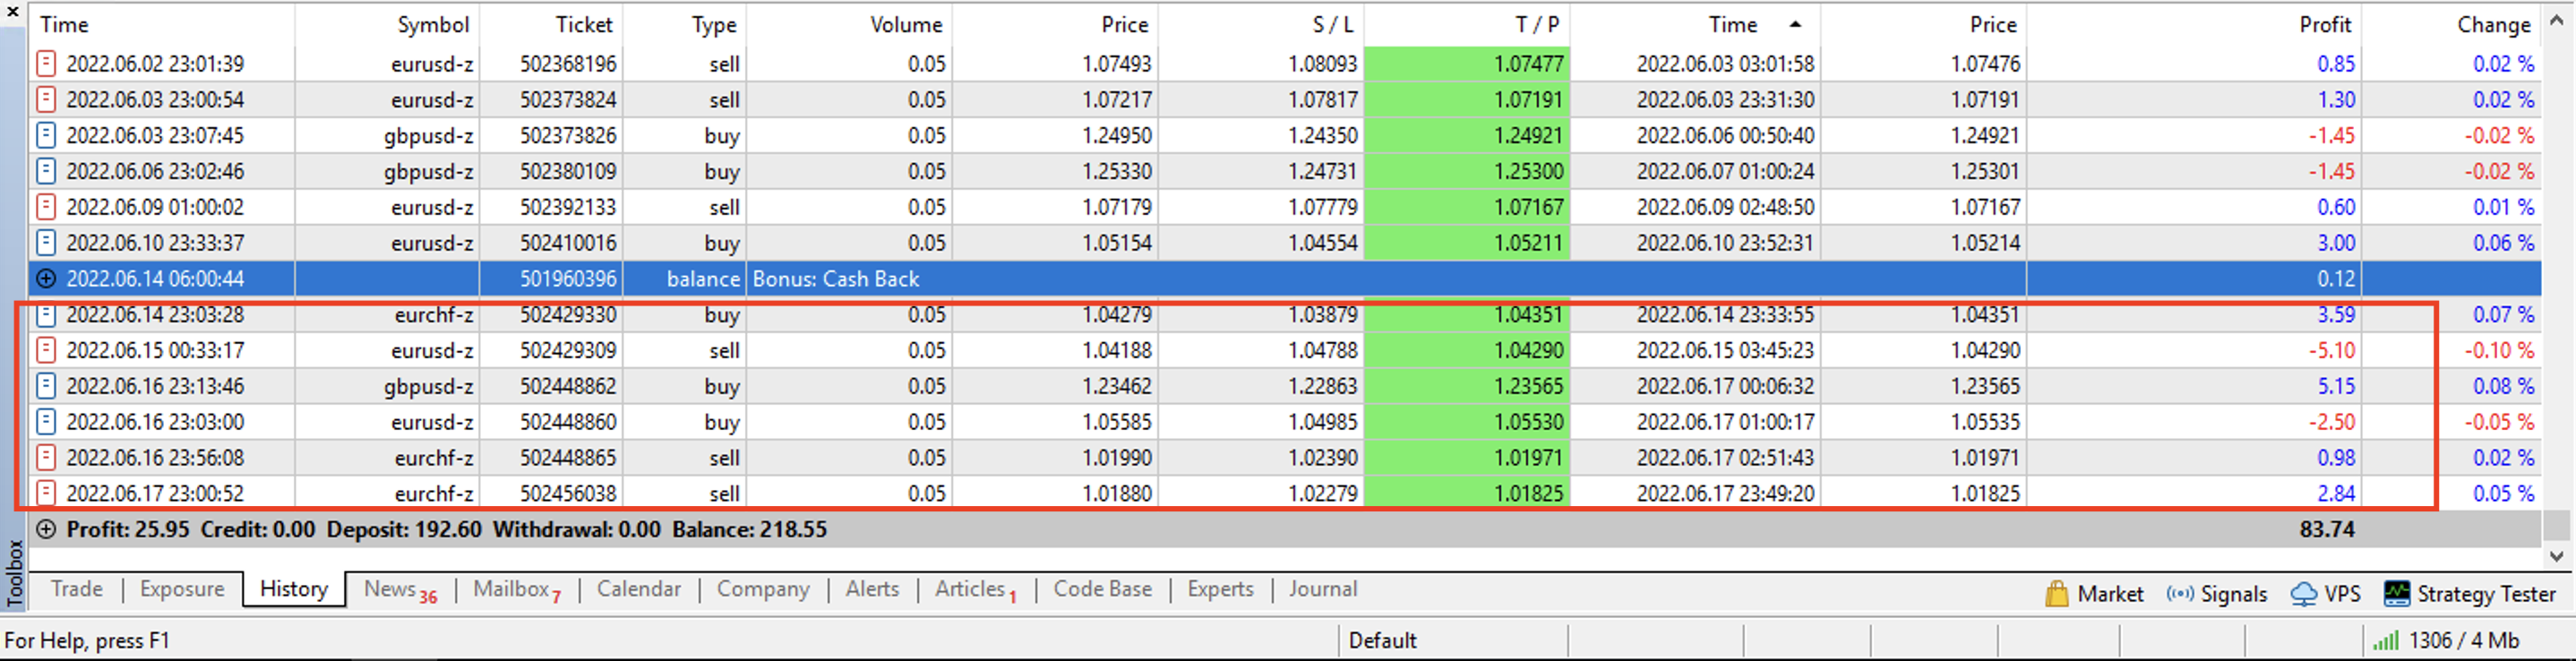Toggle sort arrow on close Time column
This screenshot has height=661, width=2576.
pyautogui.click(x=1795, y=24)
